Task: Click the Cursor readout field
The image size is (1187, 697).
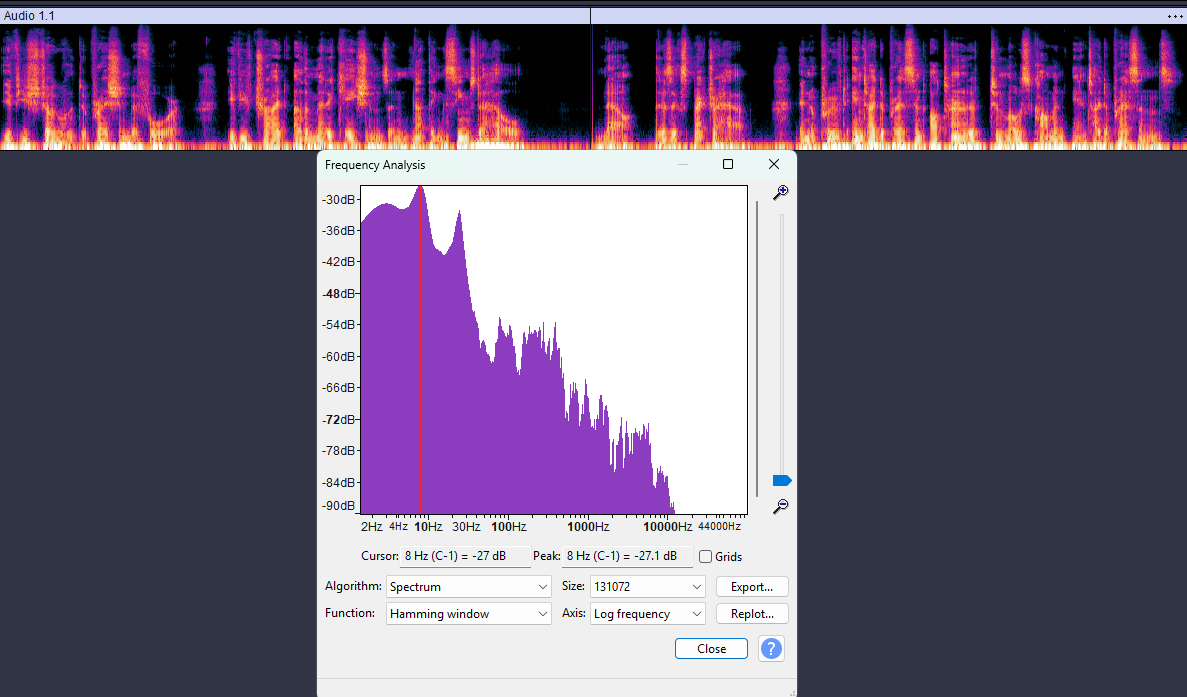Action: tap(465, 556)
